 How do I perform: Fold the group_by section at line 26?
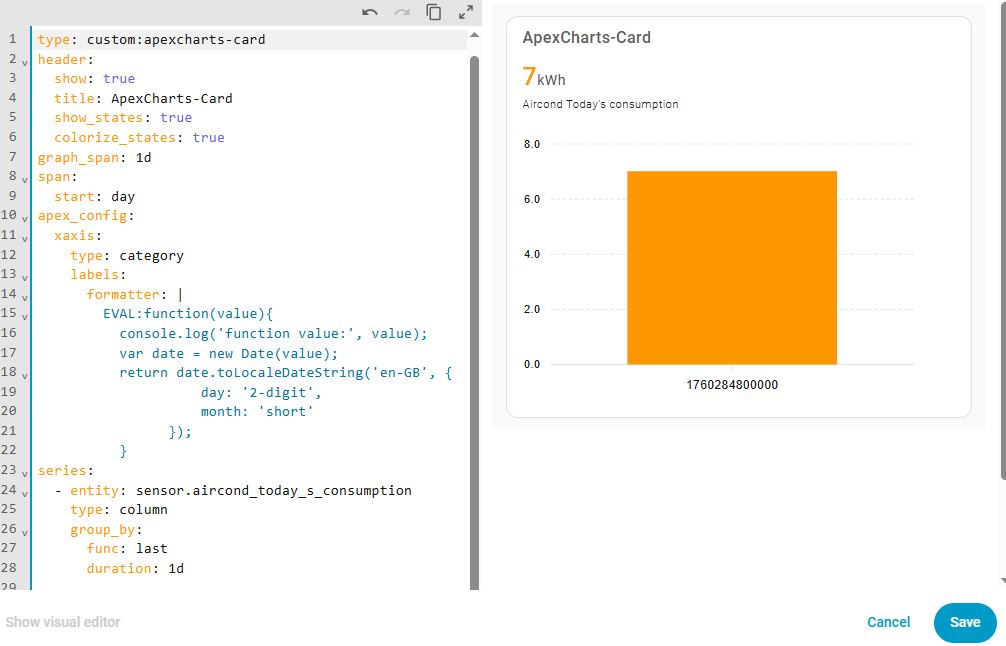point(25,532)
